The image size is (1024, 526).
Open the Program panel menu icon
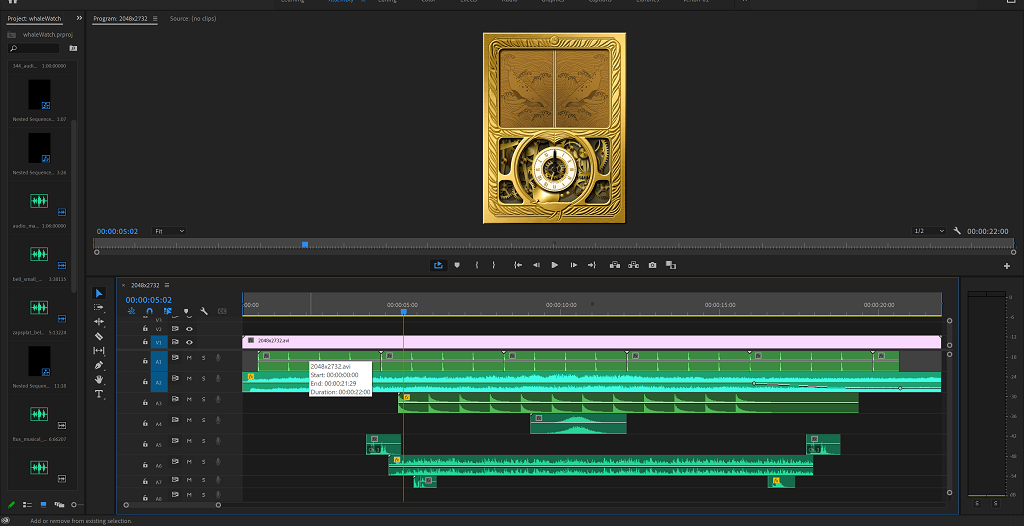click(155, 19)
